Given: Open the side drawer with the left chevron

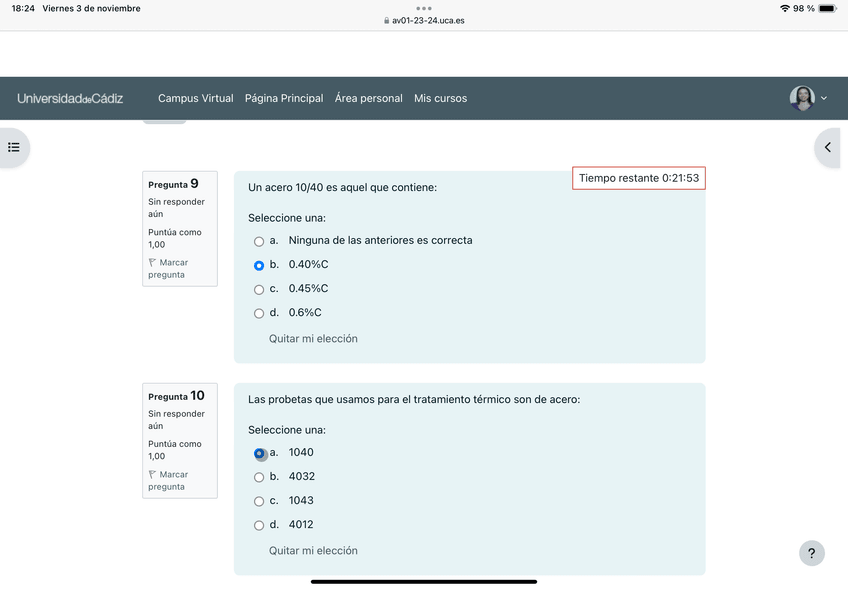Looking at the screenshot, I should click(827, 147).
